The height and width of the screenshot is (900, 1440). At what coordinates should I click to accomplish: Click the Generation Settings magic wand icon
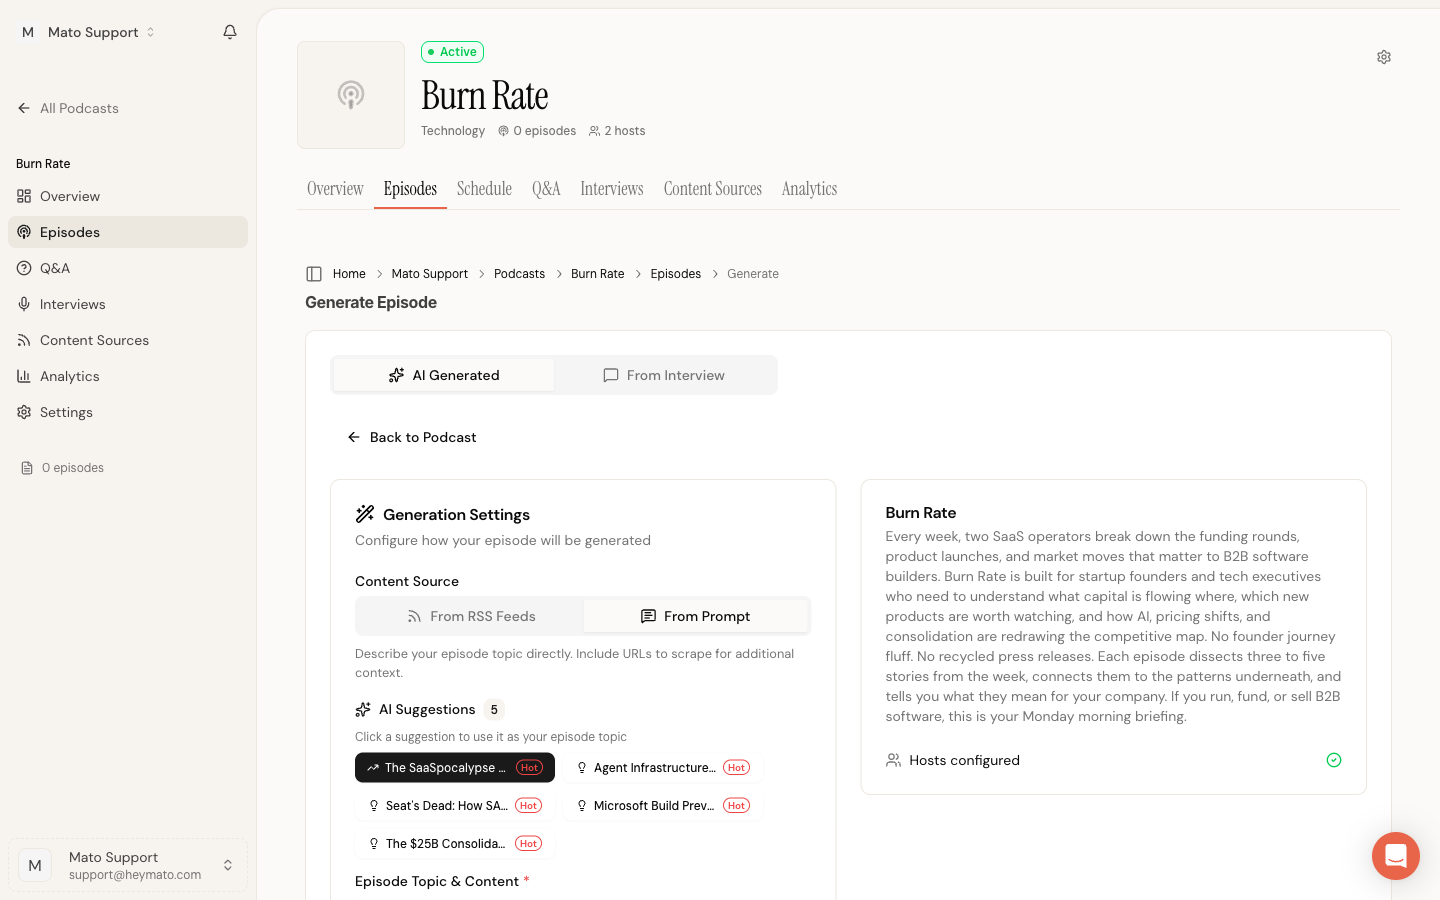pos(365,514)
